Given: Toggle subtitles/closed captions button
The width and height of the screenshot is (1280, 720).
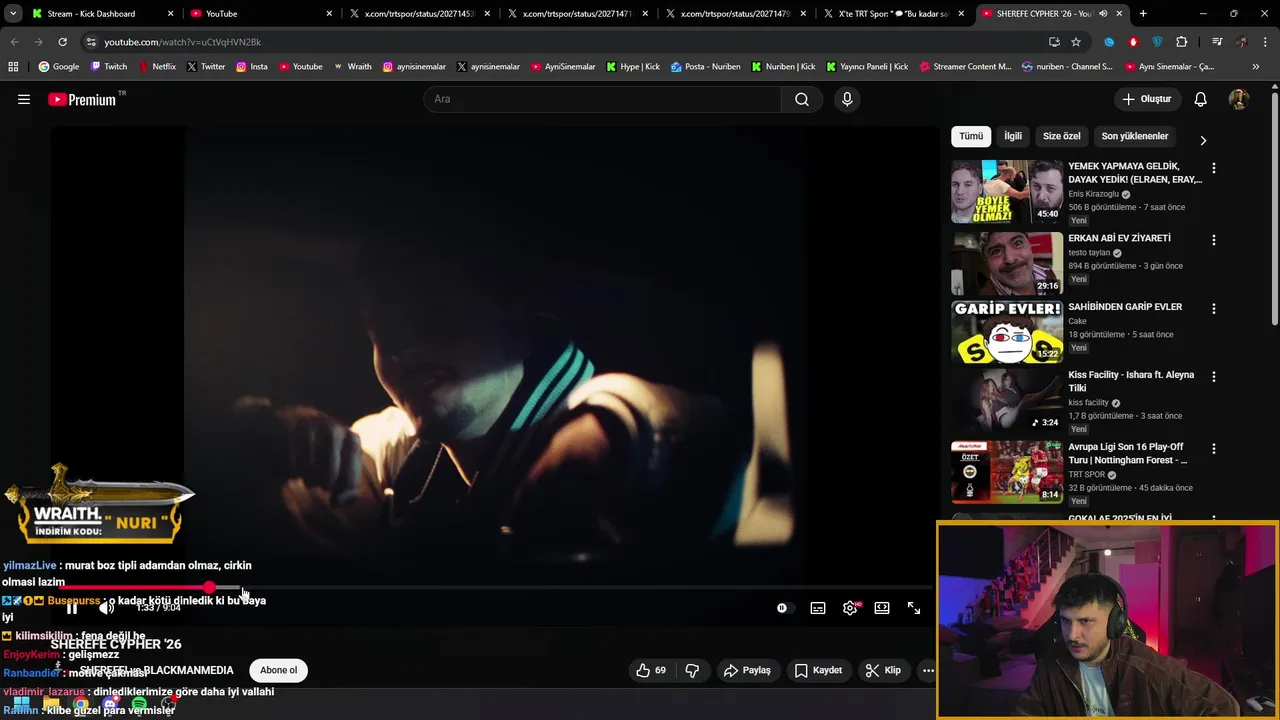Looking at the screenshot, I should (818, 608).
